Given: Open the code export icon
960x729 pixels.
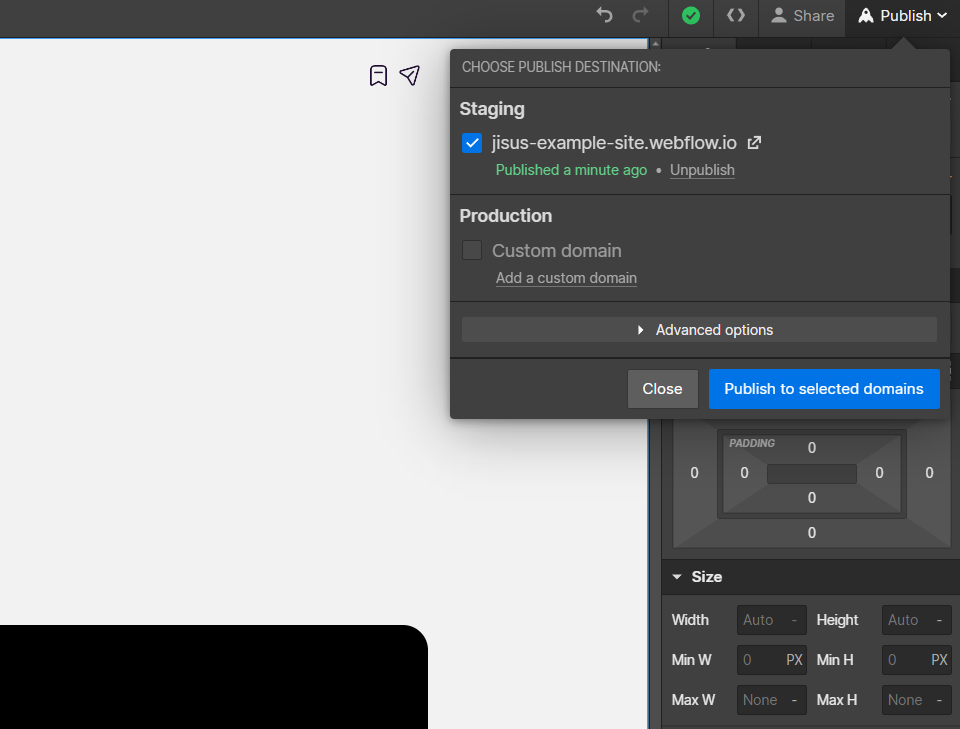Looking at the screenshot, I should (x=736, y=15).
